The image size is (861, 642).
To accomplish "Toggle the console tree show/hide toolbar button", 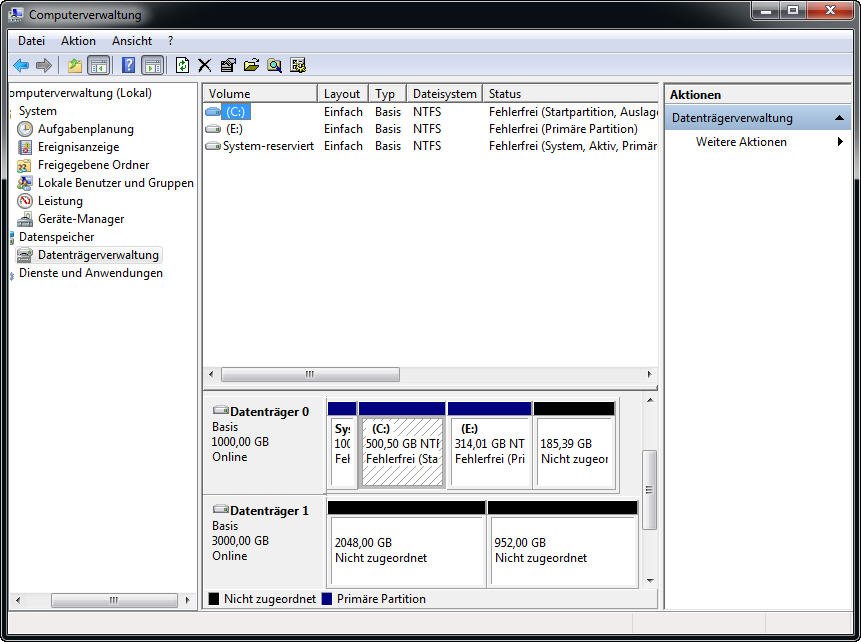I will [x=98, y=66].
